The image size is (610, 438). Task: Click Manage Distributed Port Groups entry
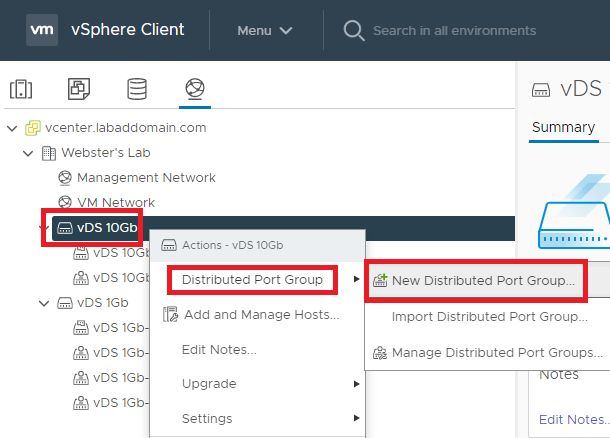click(x=496, y=353)
